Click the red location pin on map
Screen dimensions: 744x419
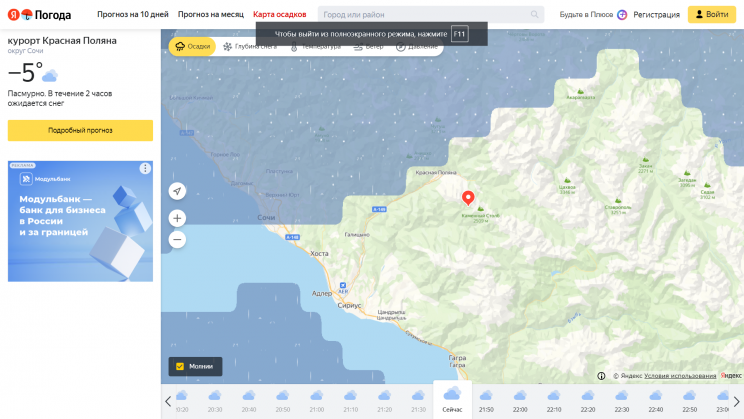468,198
